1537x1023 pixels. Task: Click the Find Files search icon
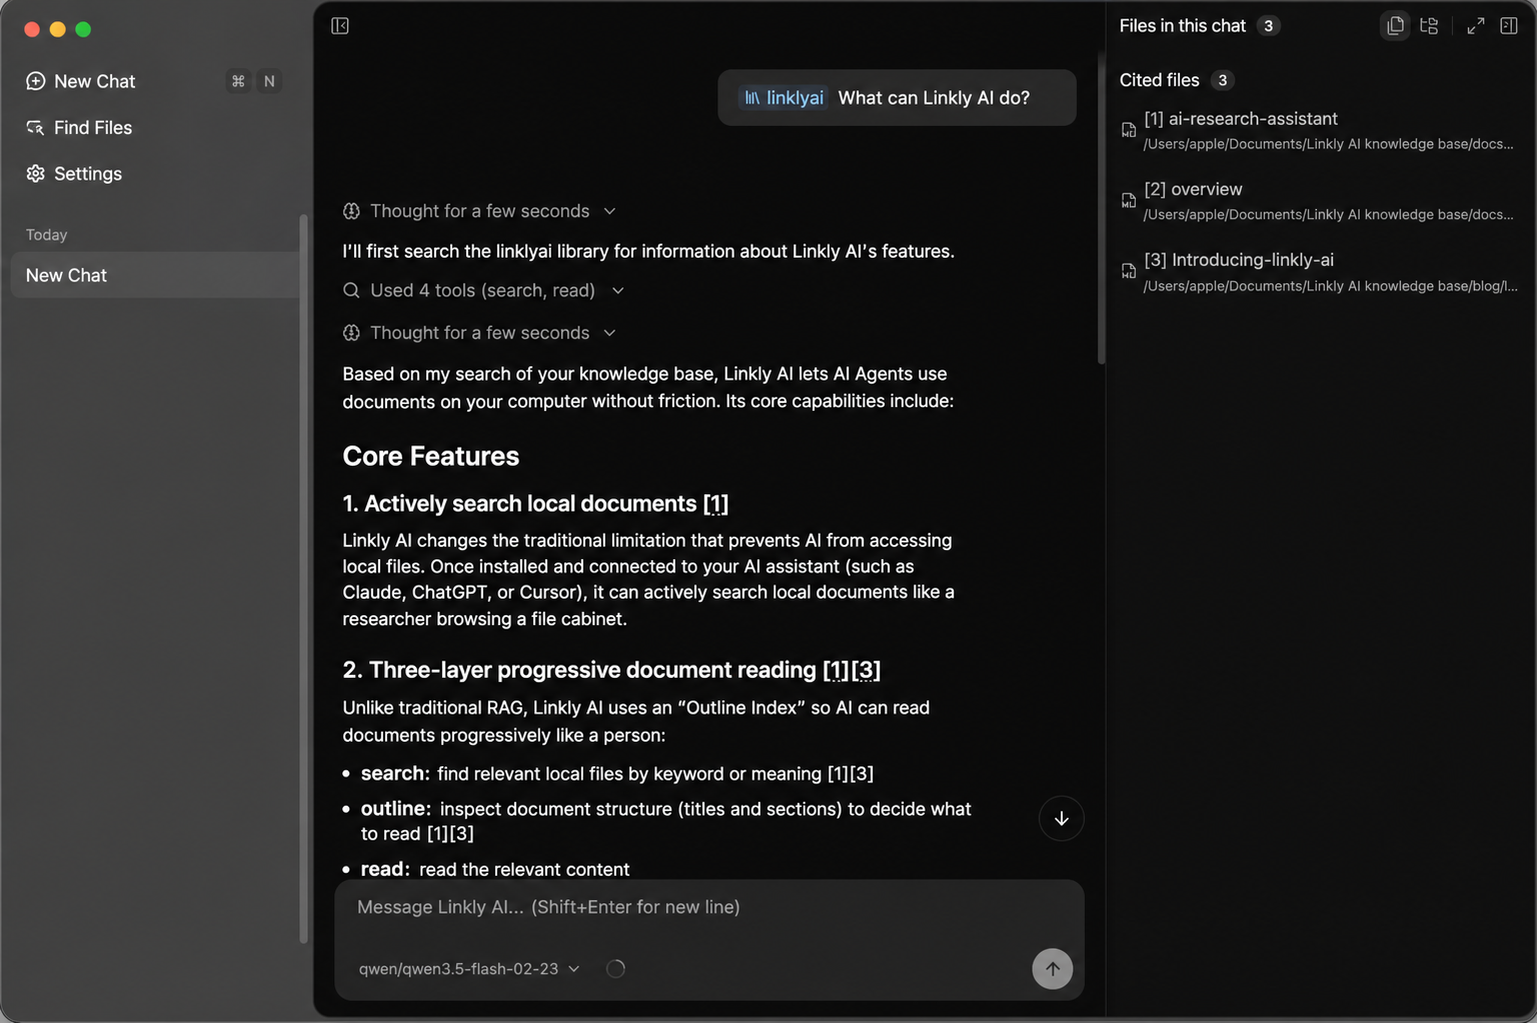[36, 127]
